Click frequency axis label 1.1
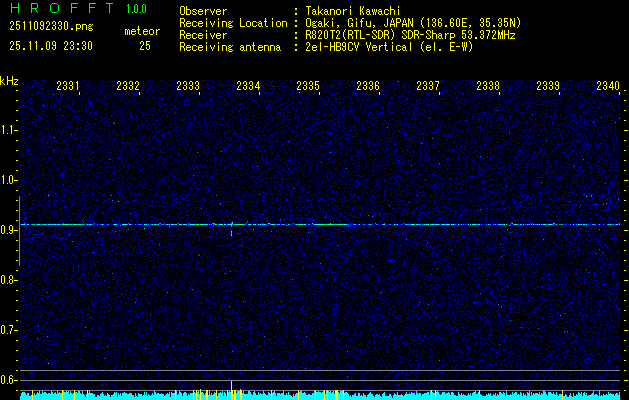 (x=8, y=130)
